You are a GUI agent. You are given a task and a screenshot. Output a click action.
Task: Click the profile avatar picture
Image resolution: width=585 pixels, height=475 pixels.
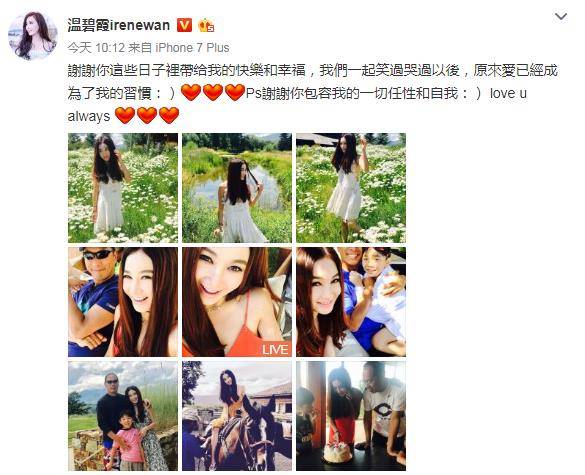point(32,36)
